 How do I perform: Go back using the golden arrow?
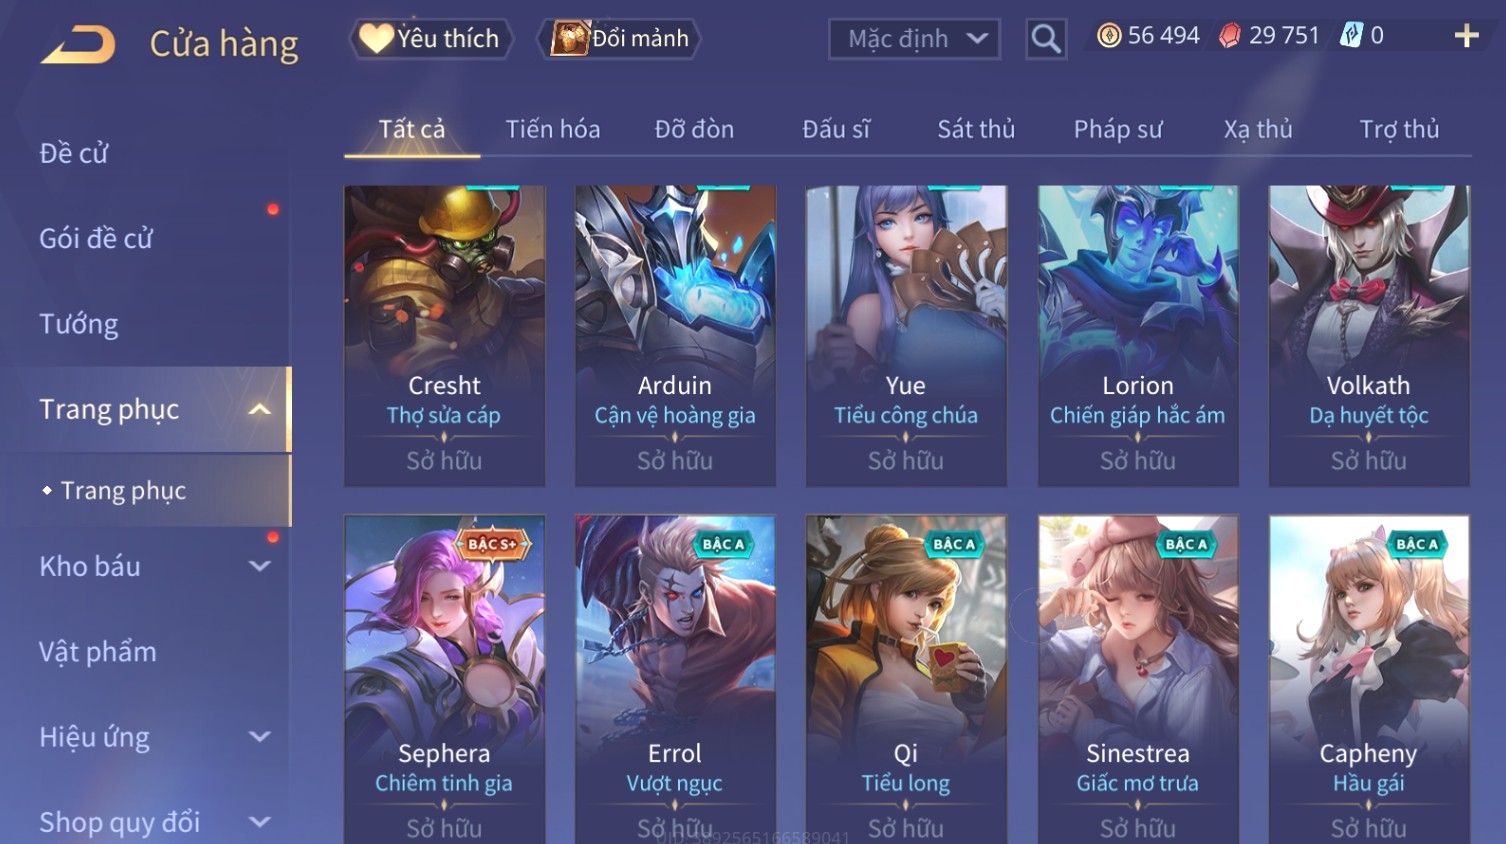coord(77,44)
